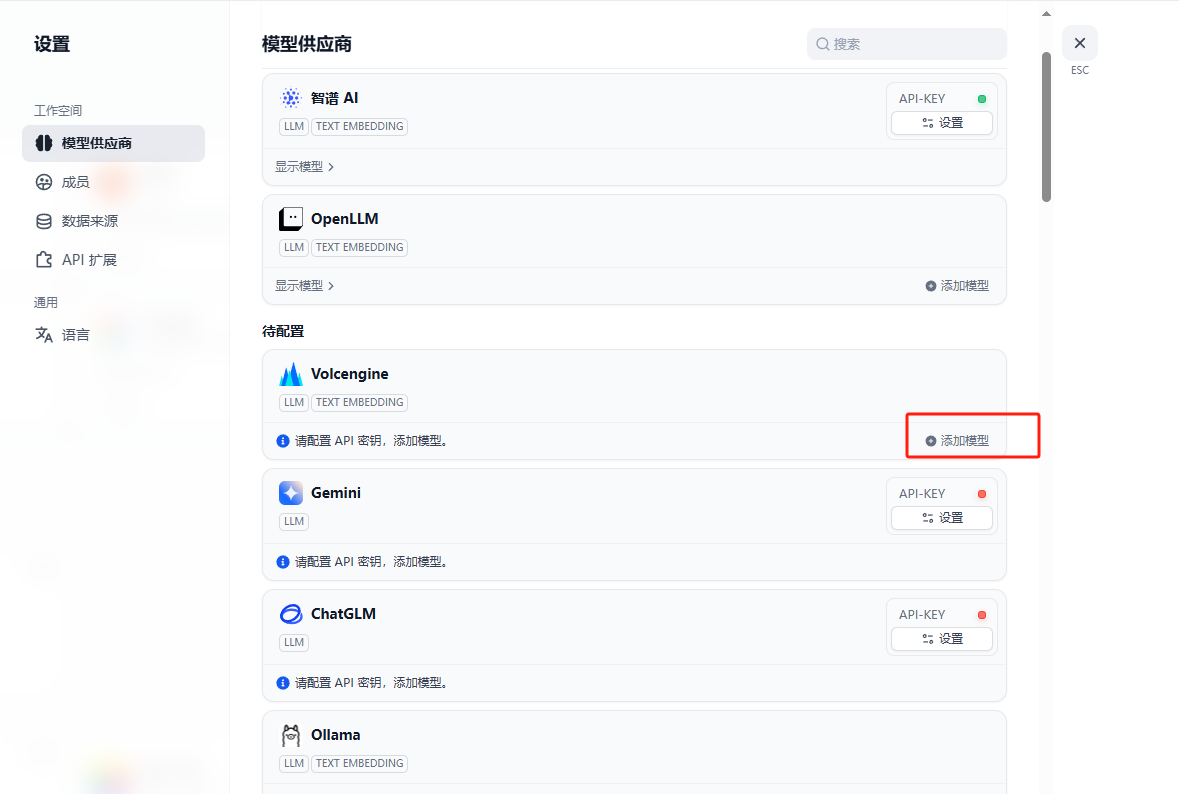
Task: Click the green API-KEY status dot for 智谱 AI
Action: click(x=981, y=98)
